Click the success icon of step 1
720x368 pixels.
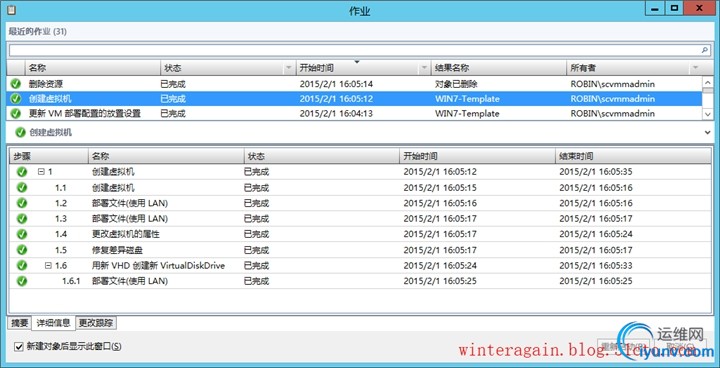[22, 172]
